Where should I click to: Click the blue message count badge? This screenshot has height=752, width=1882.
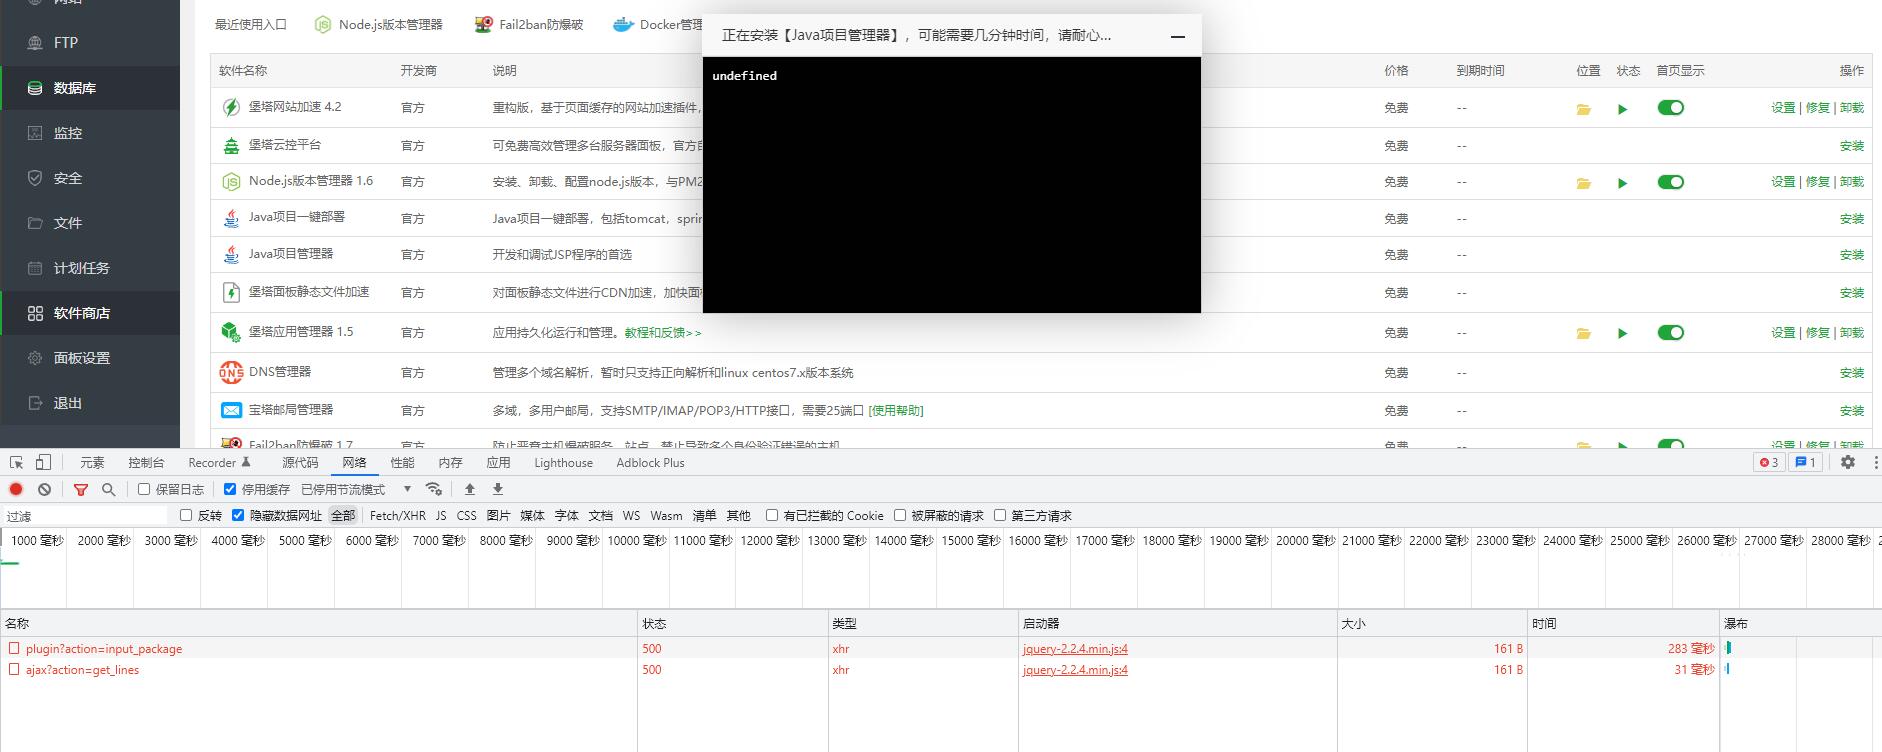tap(1805, 462)
